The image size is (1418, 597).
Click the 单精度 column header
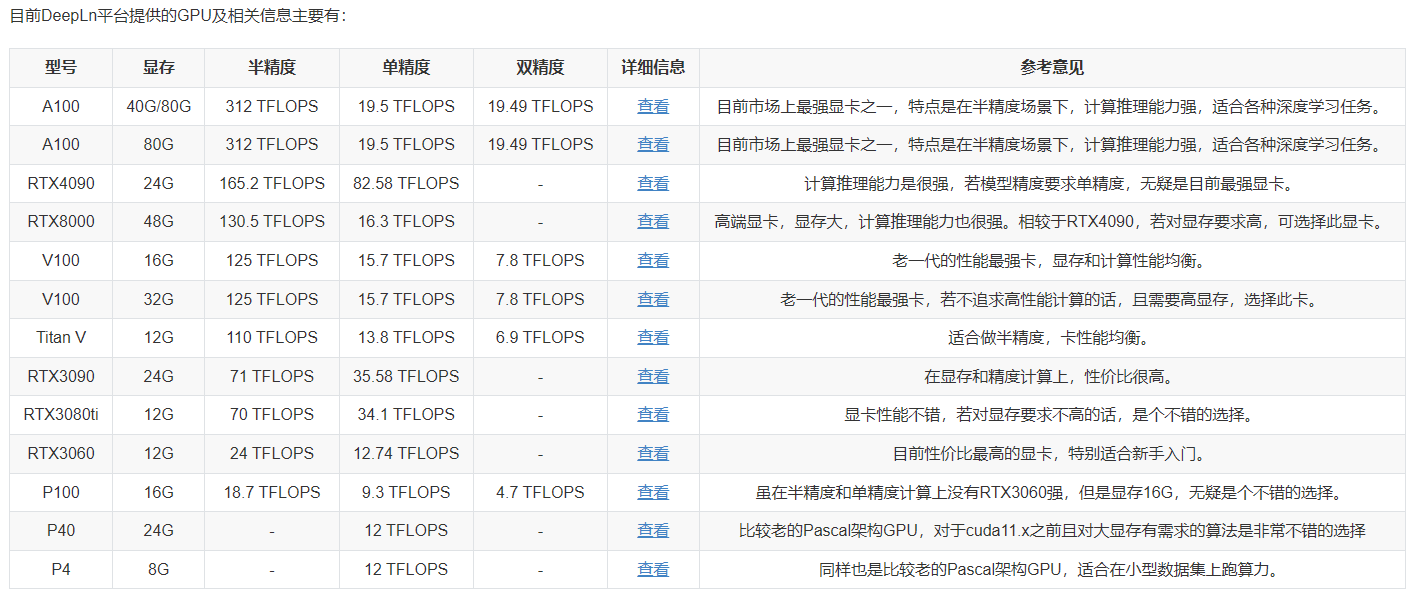click(406, 68)
